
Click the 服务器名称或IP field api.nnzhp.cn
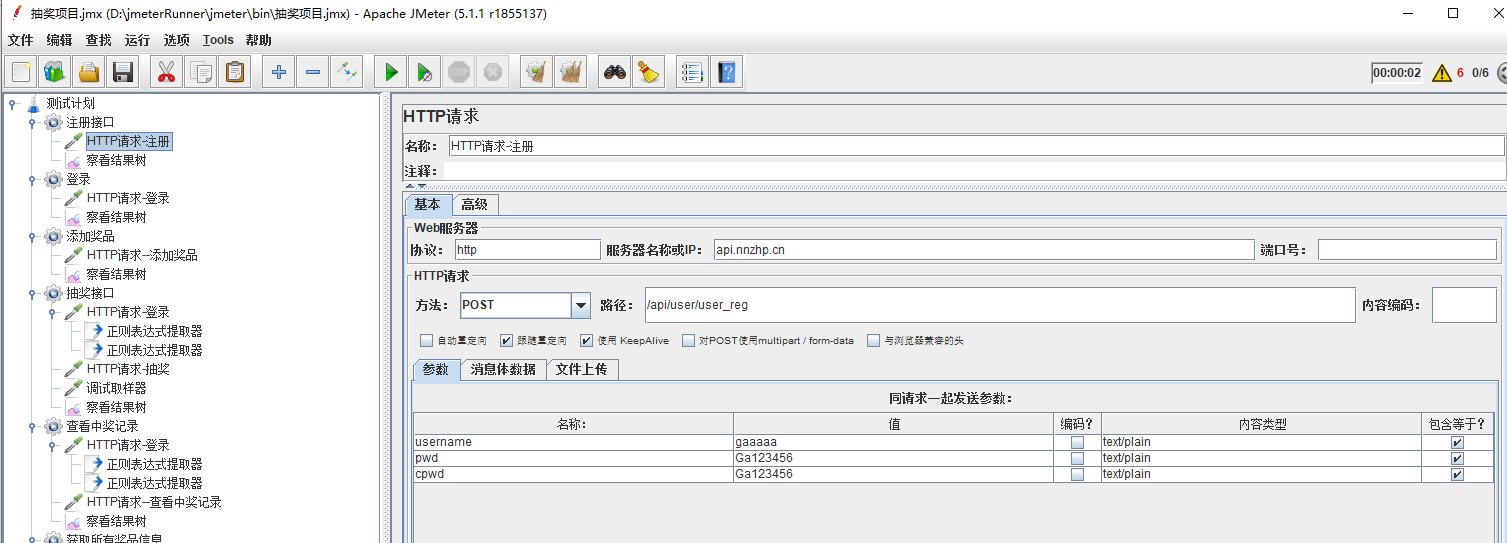(983, 250)
